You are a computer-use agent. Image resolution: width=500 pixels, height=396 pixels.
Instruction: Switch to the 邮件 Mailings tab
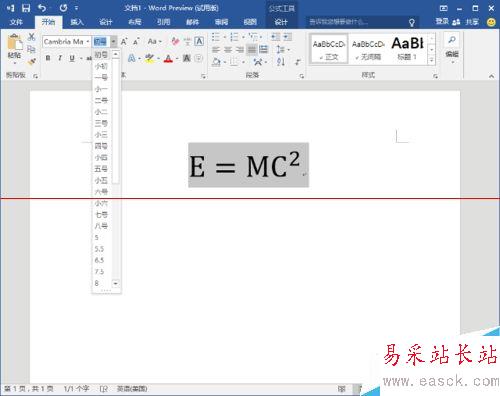pos(192,22)
